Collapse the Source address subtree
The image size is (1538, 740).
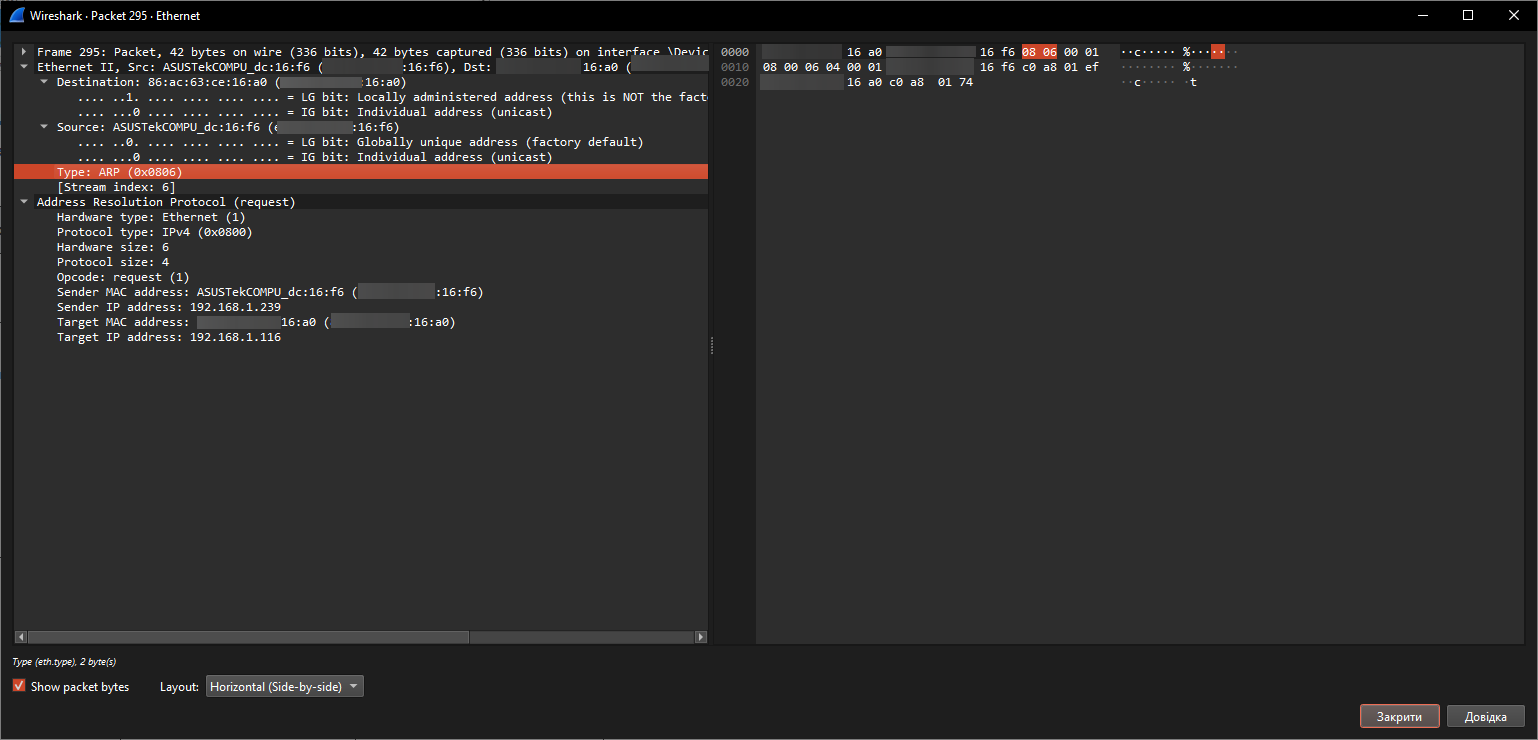coord(44,127)
